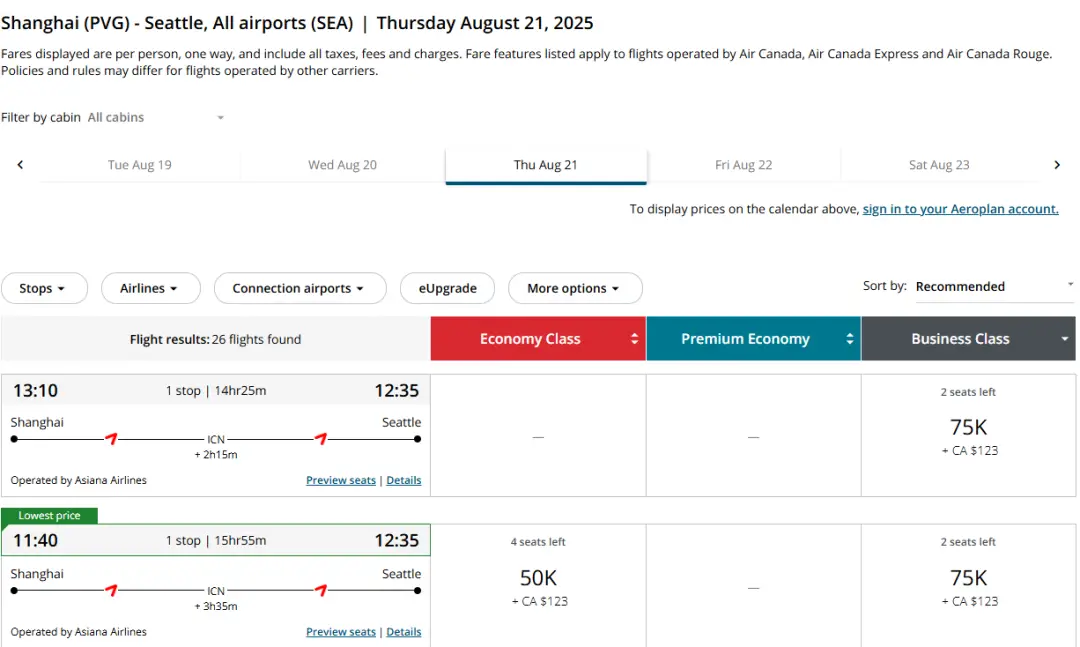The image size is (1080, 647).
Task: Preview seats for the 13:10 flight
Action: pos(341,480)
